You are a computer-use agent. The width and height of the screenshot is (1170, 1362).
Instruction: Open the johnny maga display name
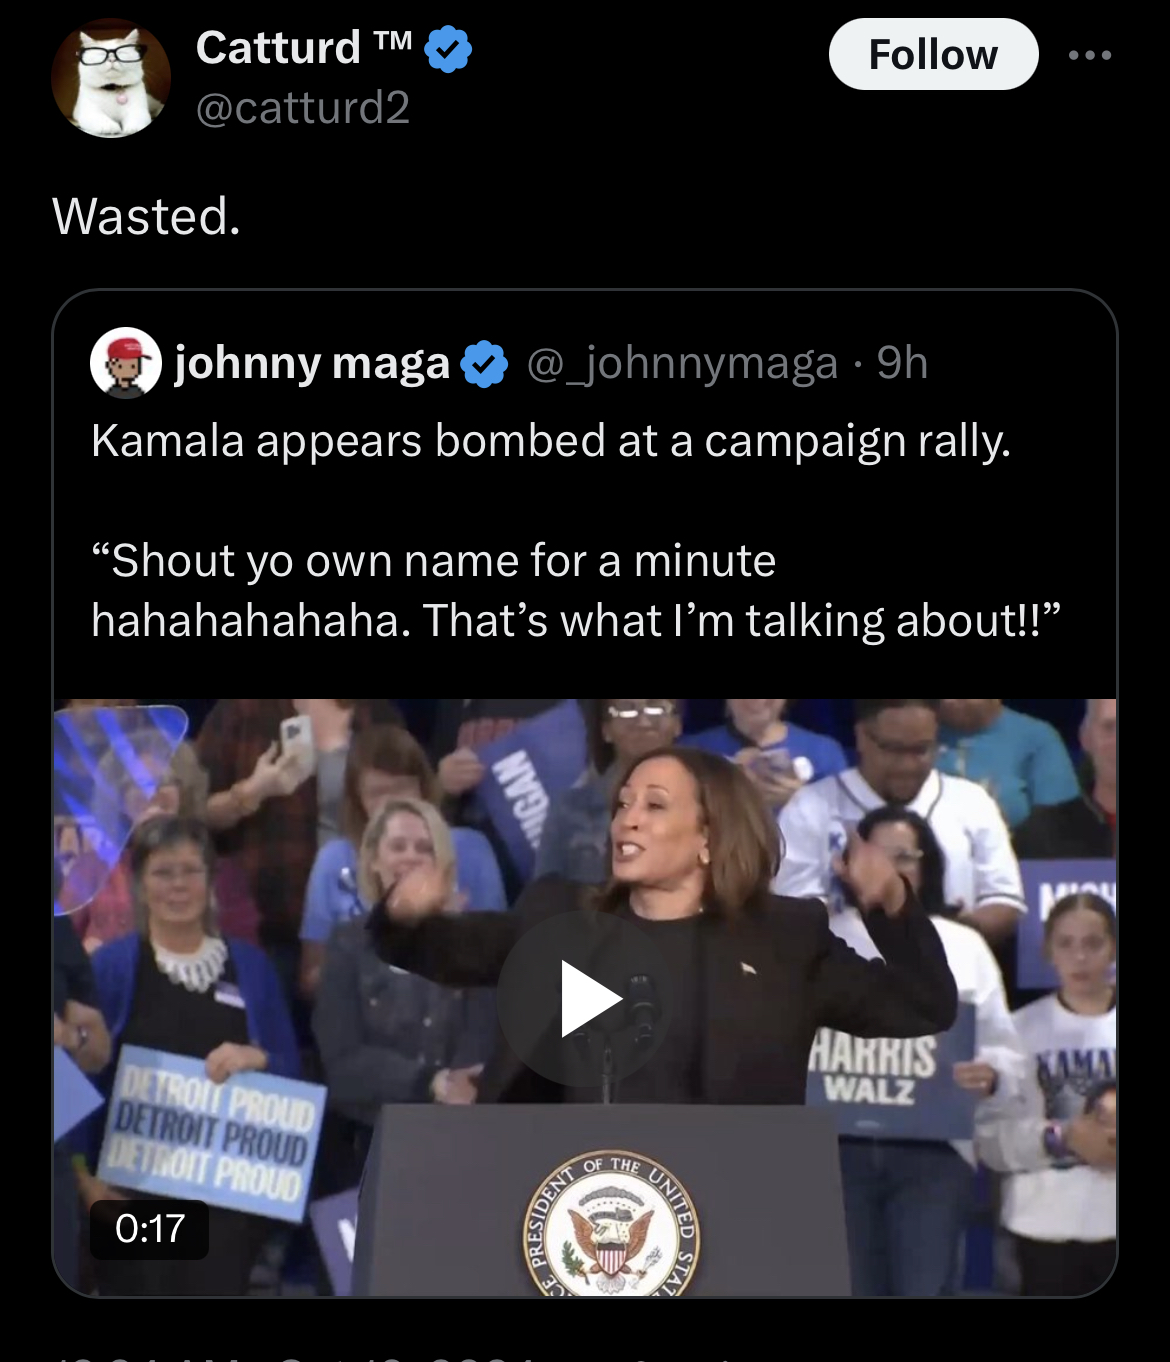click(x=312, y=363)
